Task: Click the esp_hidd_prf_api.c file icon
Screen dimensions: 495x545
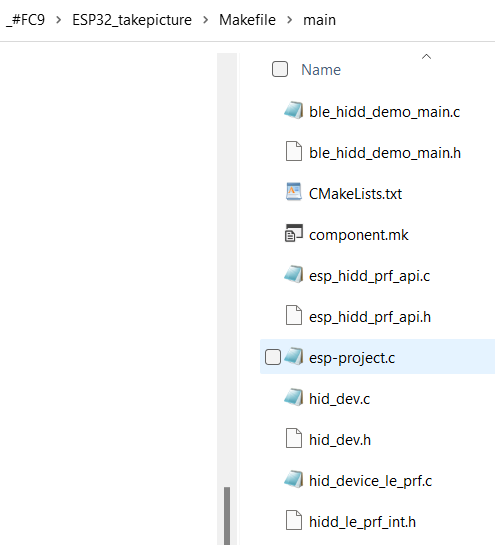Action: pyautogui.click(x=293, y=275)
